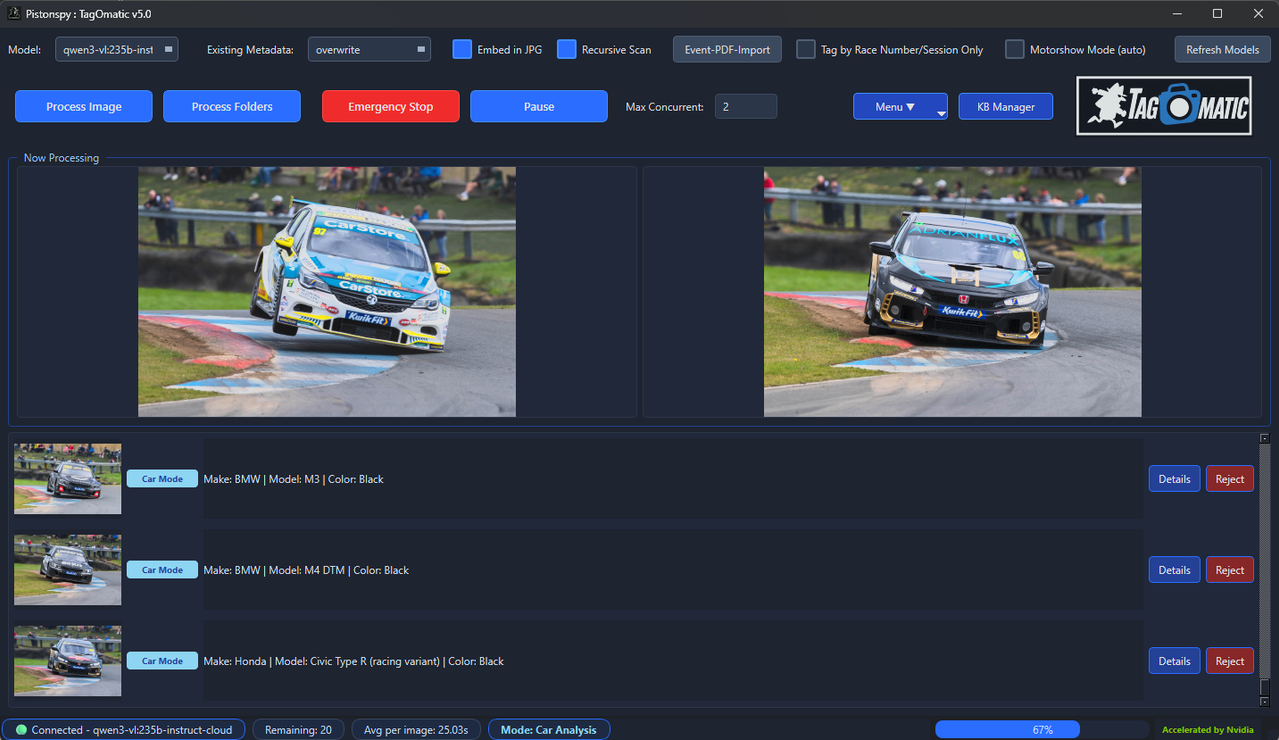Click Car Mode badge on M4 DTM row
This screenshot has width=1279, height=740.
pos(162,570)
